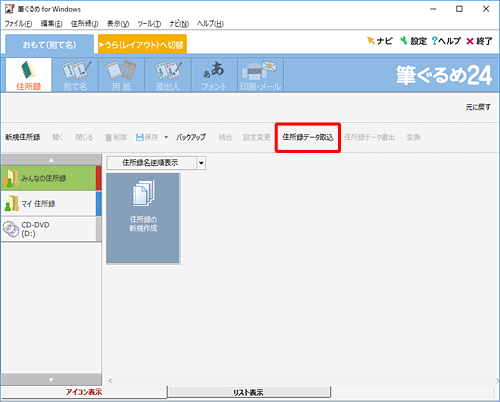
Task: Open the 住所録 menu in menu bar
Action: pyautogui.click(x=84, y=24)
